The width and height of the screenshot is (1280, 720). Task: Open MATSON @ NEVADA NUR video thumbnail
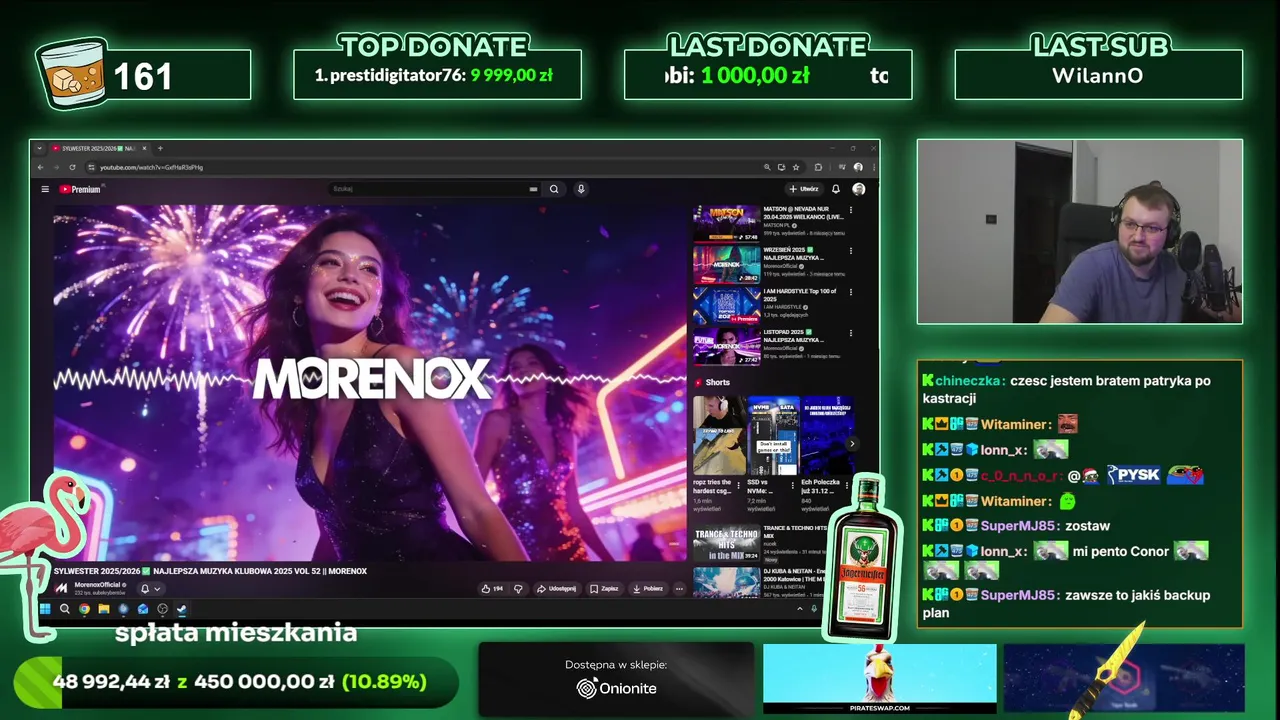pyautogui.click(x=727, y=223)
